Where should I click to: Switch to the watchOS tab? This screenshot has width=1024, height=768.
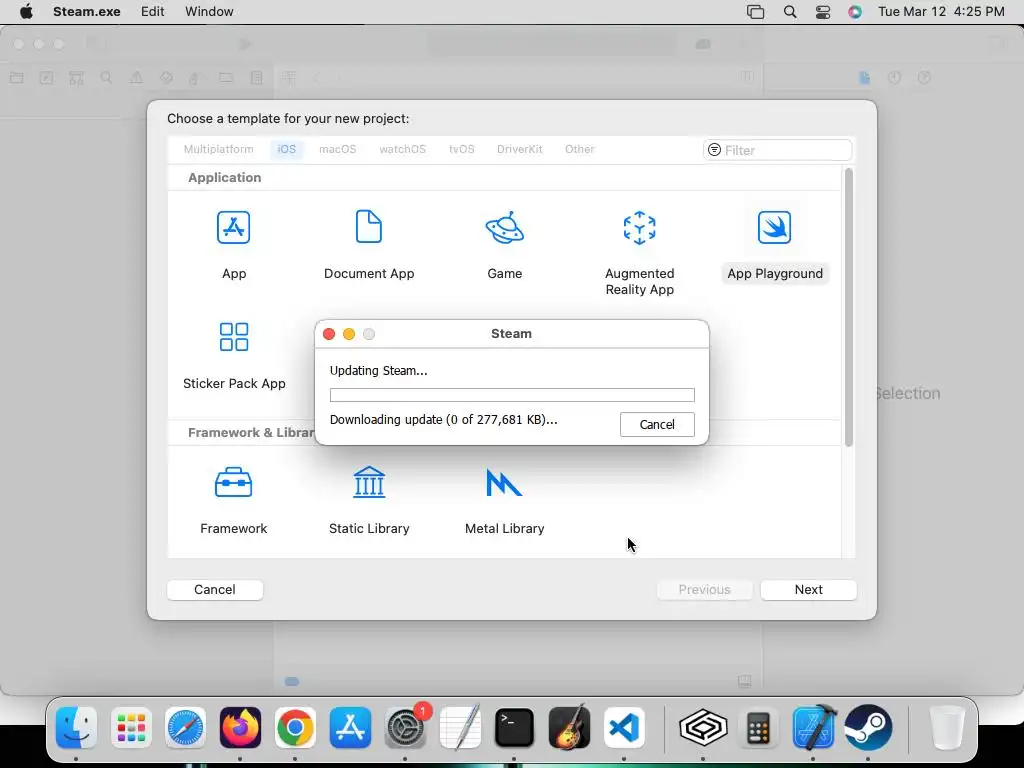[402, 149]
